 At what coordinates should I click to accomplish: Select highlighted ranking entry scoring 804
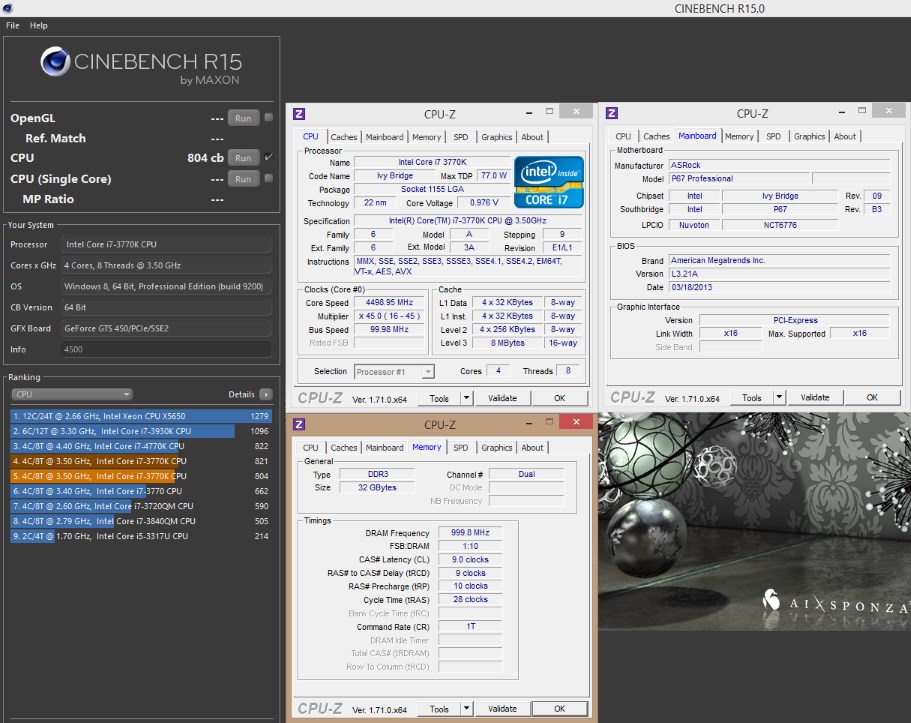pyautogui.click(x=141, y=476)
